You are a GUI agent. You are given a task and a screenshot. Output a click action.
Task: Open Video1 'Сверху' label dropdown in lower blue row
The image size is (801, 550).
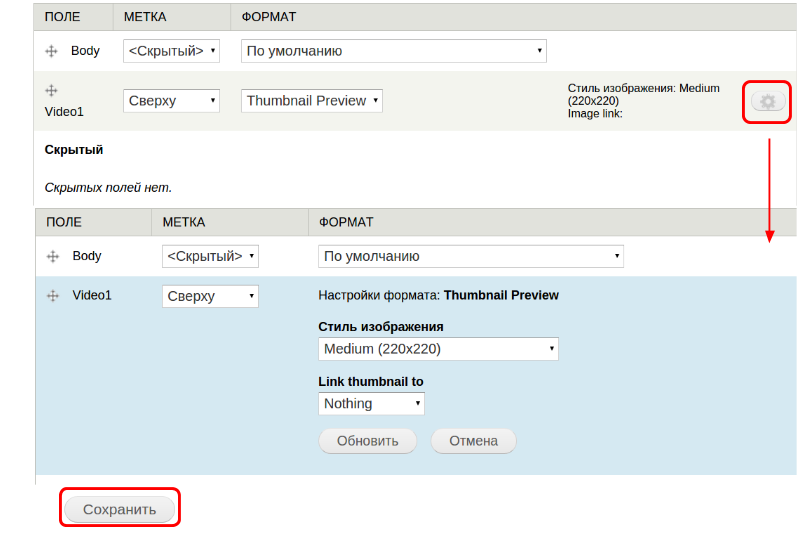[210, 296]
